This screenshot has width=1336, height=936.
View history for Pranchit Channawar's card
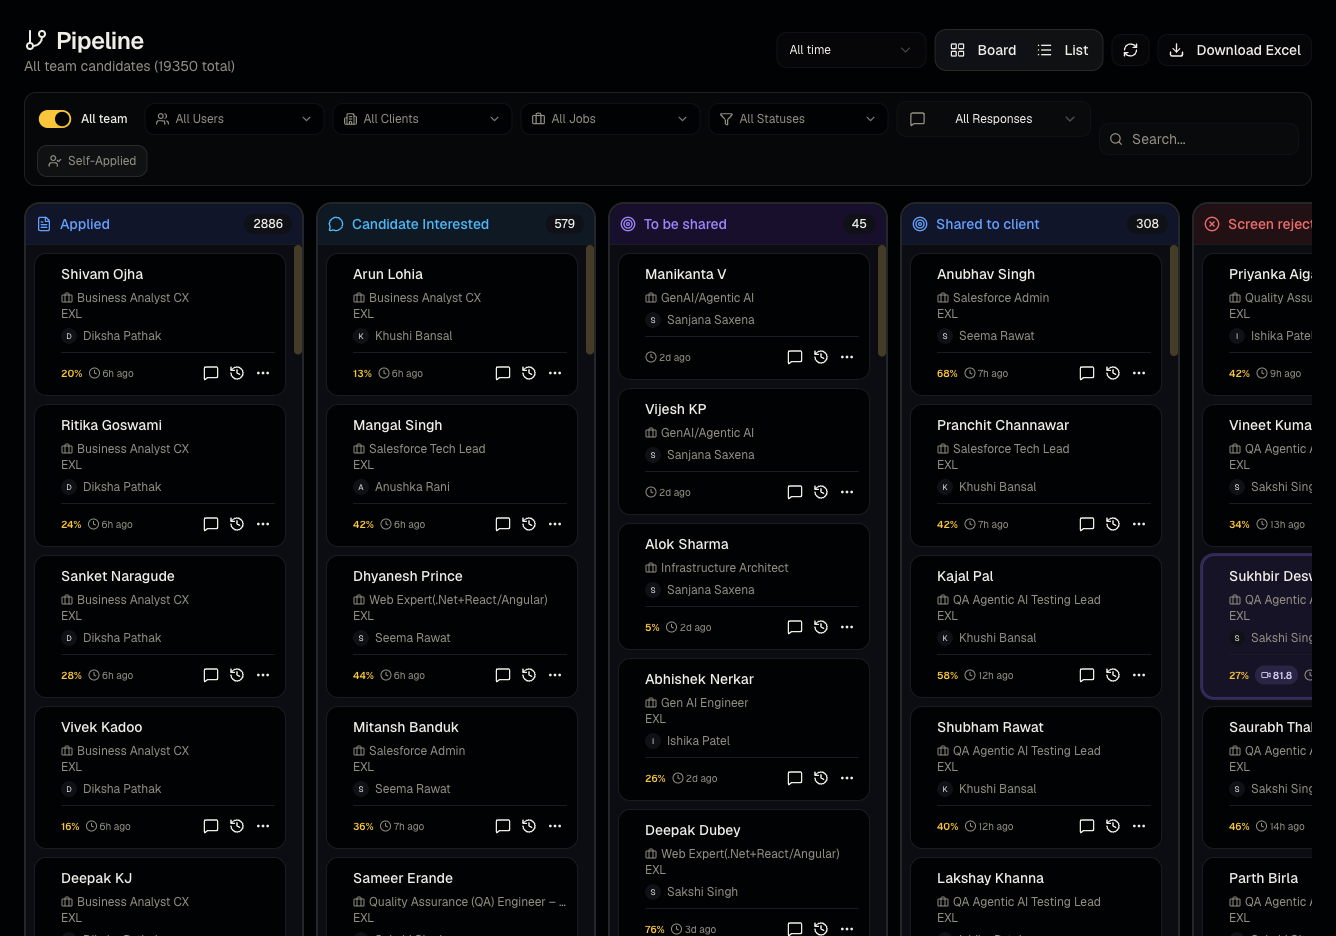coord(1113,524)
